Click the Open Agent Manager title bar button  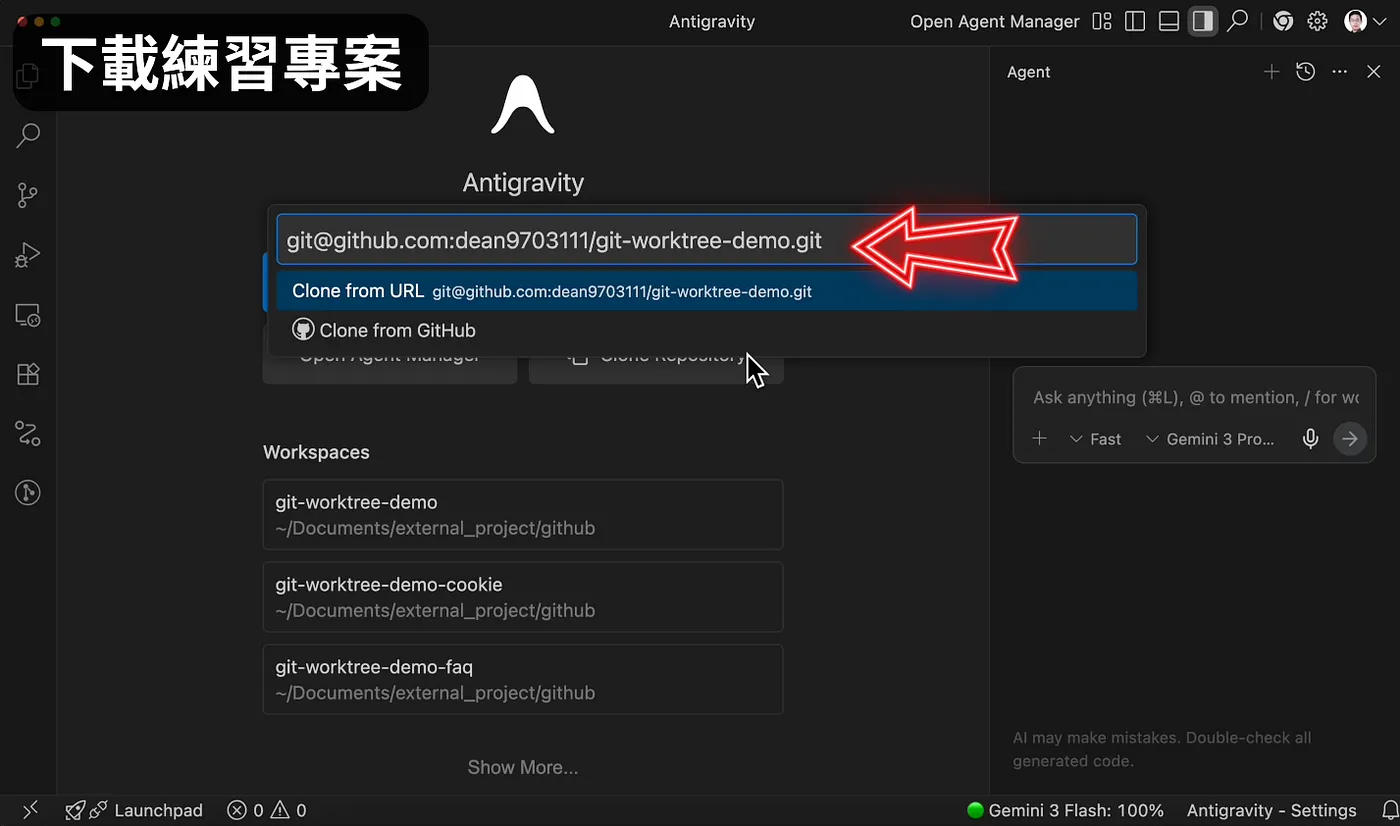(x=994, y=21)
